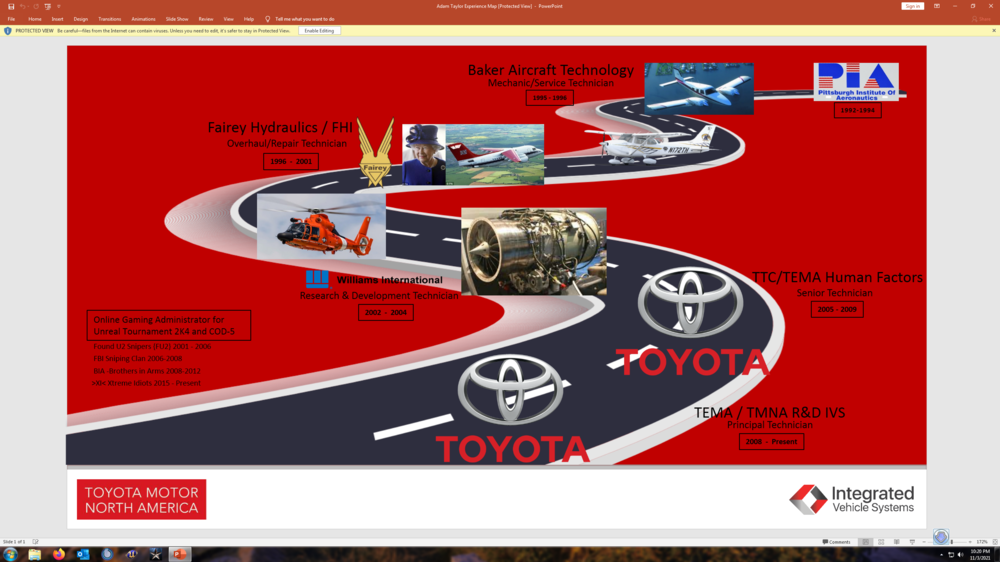Screen dimensions: 1000x562
Task: Click the Share button
Action: tap(982, 19)
